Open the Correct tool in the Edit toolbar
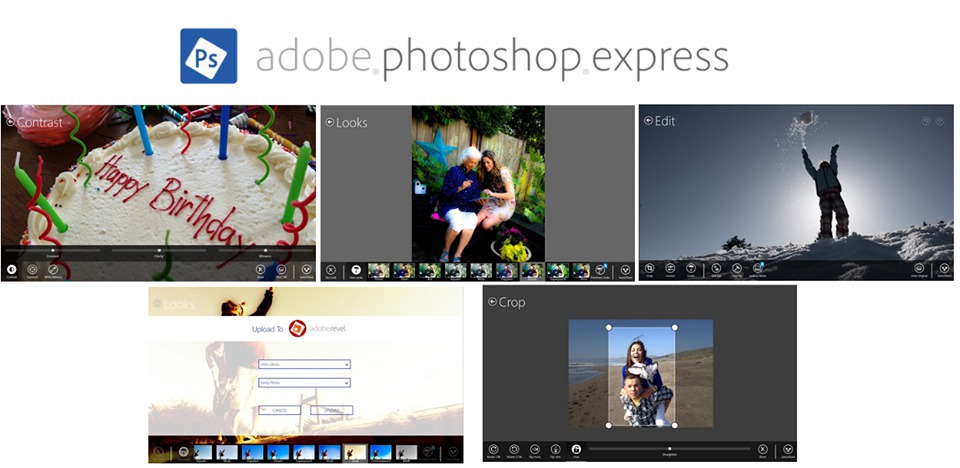 click(670, 268)
